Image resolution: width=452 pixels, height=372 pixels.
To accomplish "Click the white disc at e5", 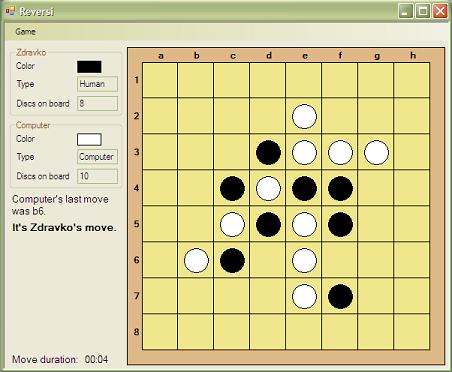I will [304, 224].
